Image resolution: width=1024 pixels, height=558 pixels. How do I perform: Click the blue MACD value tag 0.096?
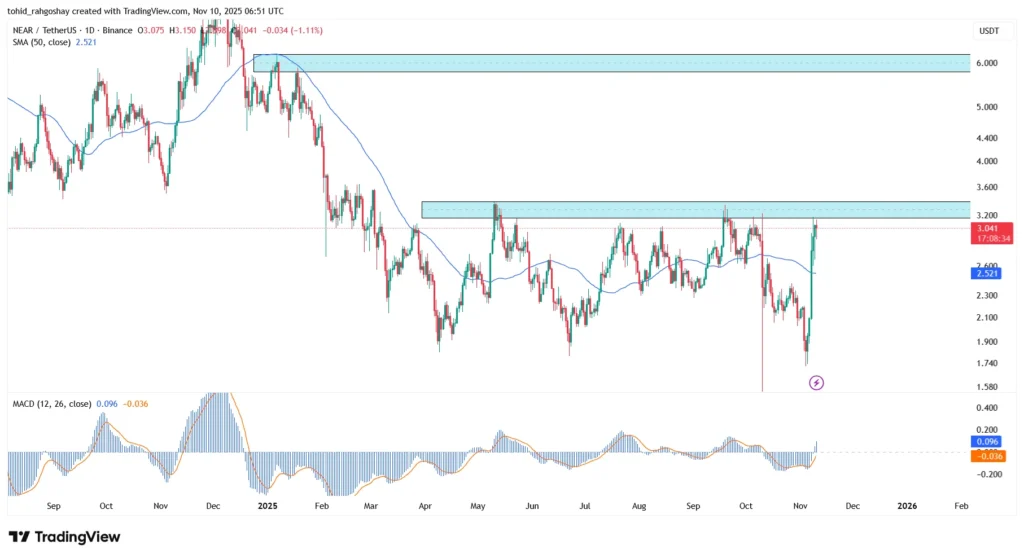[986, 440]
